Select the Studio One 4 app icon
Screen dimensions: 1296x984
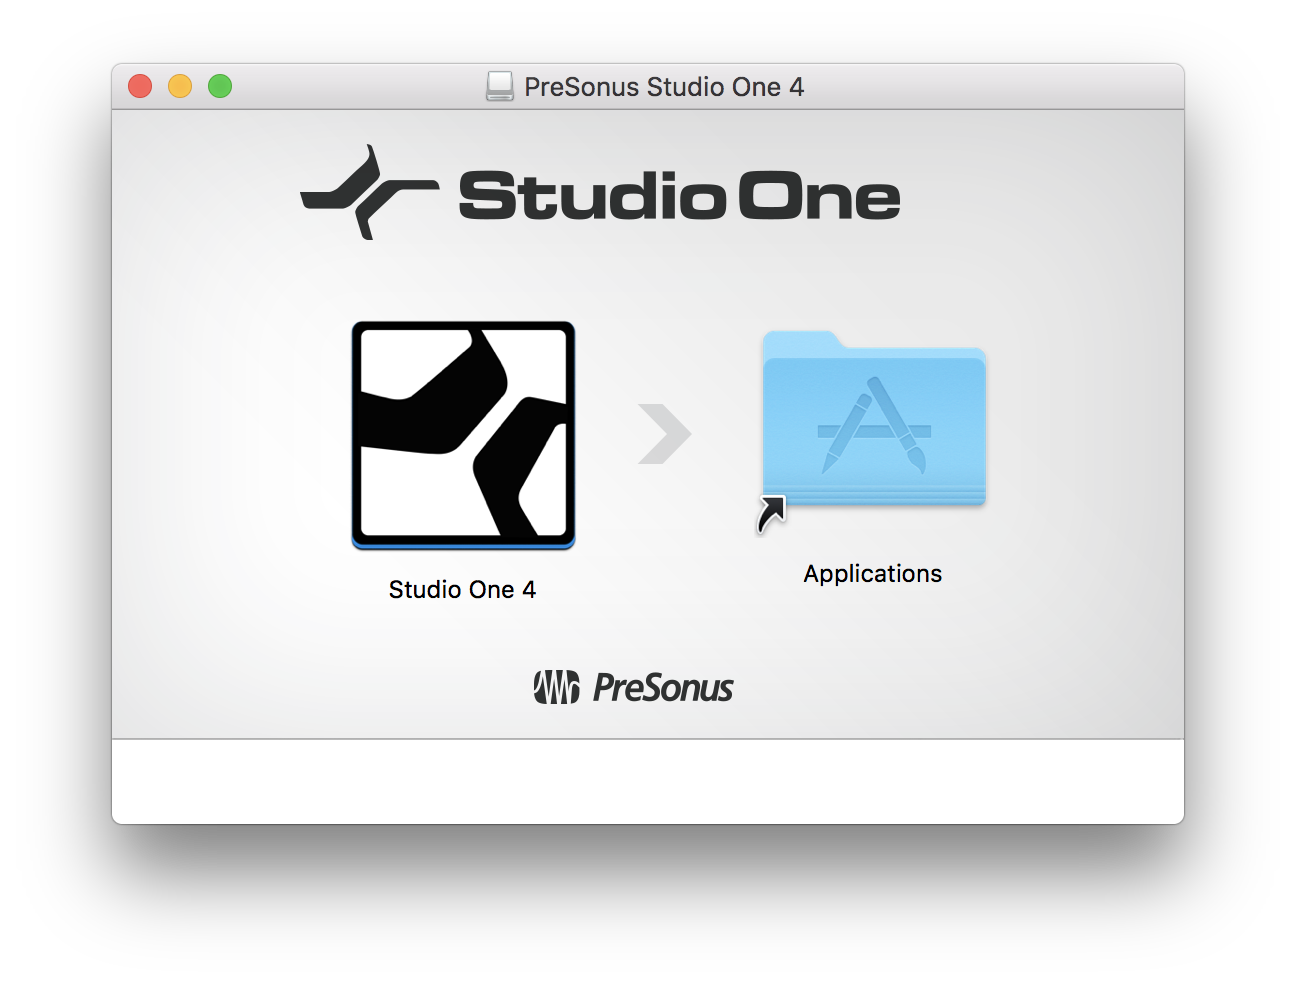click(x=463, y=435)
